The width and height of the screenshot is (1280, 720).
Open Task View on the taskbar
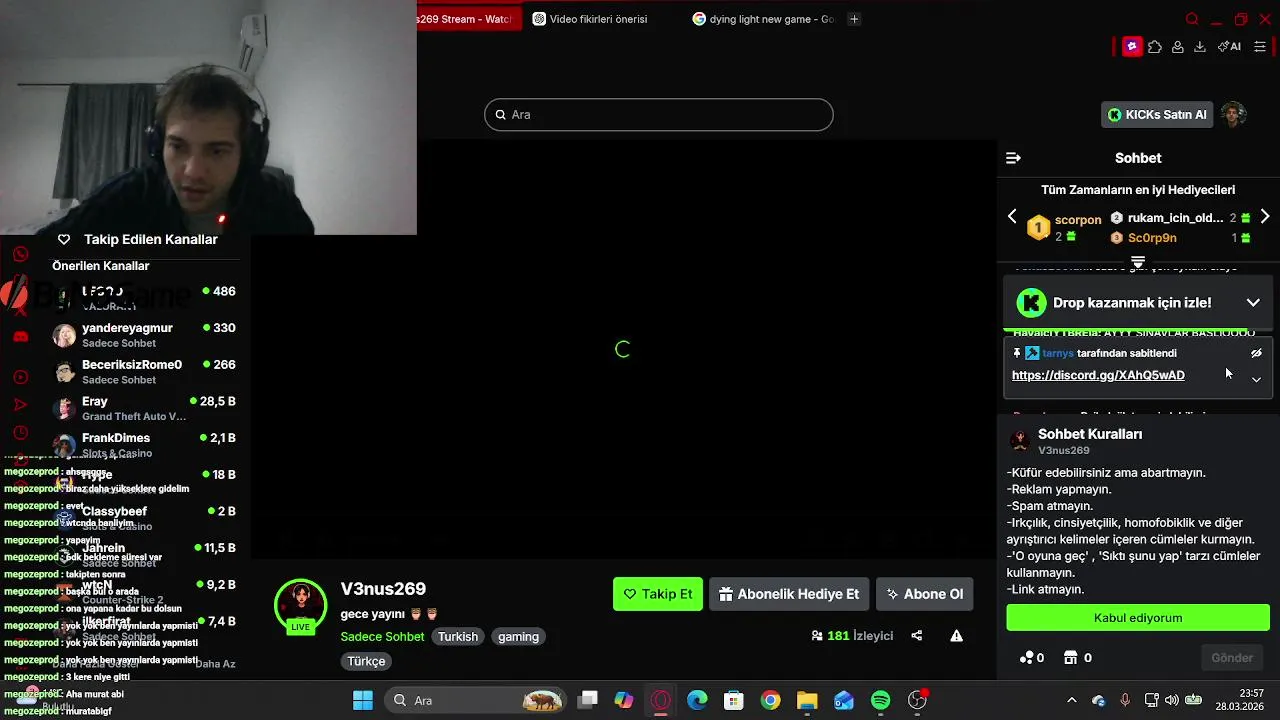coord(588,700)
